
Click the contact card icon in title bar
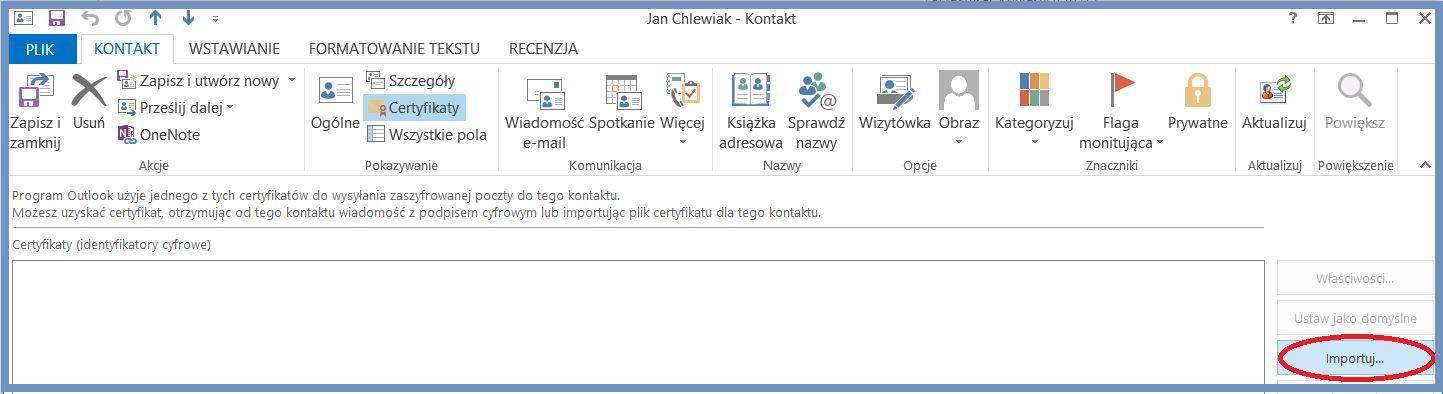coord(24,18)
